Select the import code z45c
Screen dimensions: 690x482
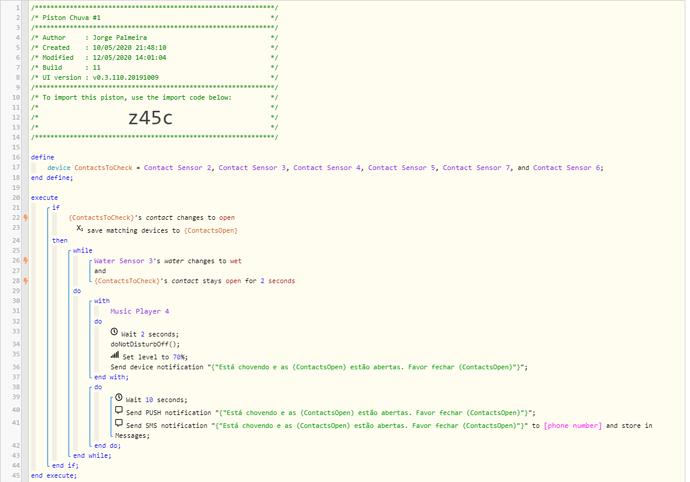pos(150,118)
